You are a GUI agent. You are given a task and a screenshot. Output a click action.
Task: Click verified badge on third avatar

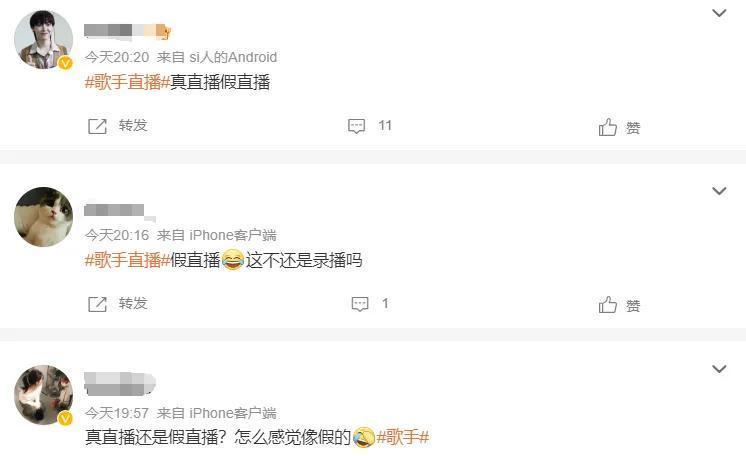click(65, 418)
